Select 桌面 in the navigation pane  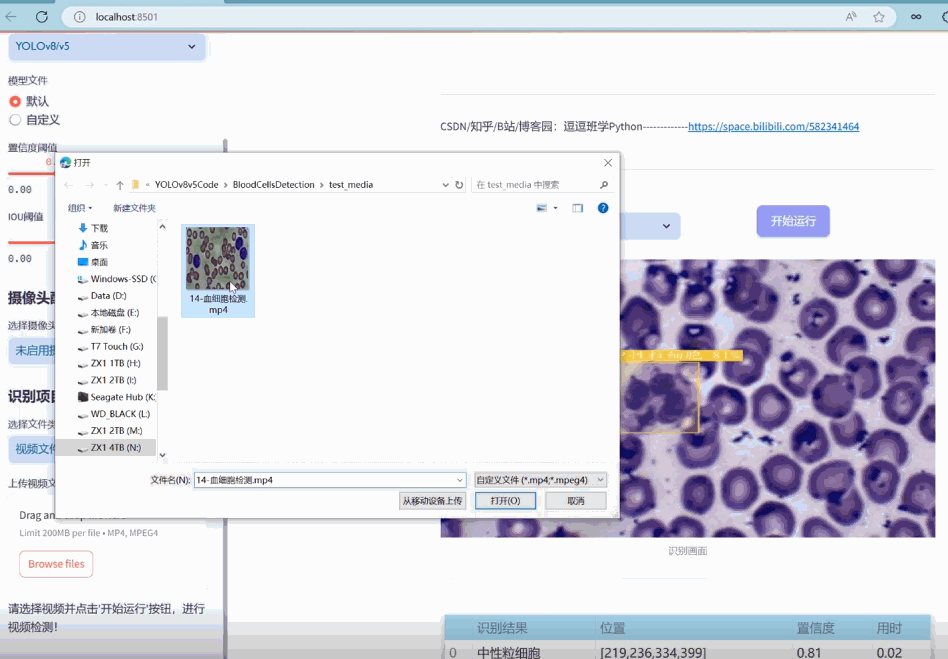pyautogui.click(x=99, y=262)
